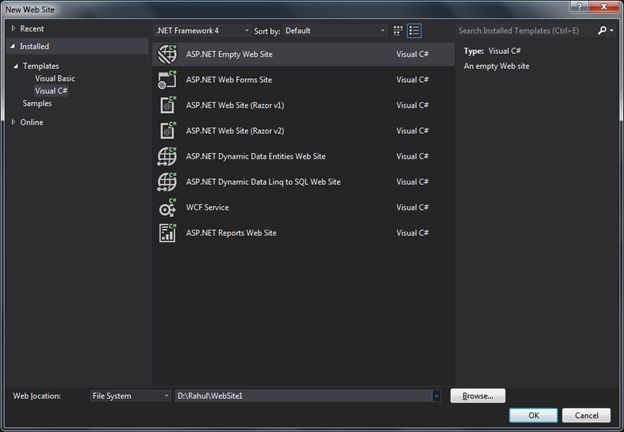Image resolution: width=624 pixels, height=432 pixels.
Task: Select ASP.NET Web Site (Razor v2) name
Action: tap(235, 130)
